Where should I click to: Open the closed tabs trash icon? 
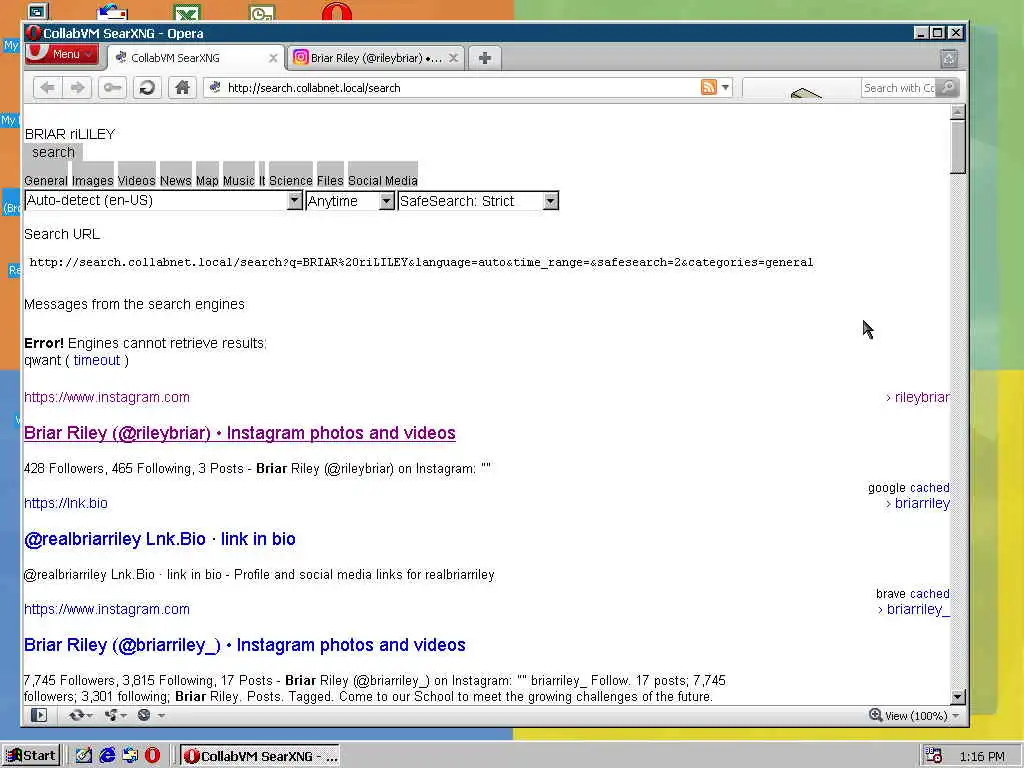tap(949, 59)
